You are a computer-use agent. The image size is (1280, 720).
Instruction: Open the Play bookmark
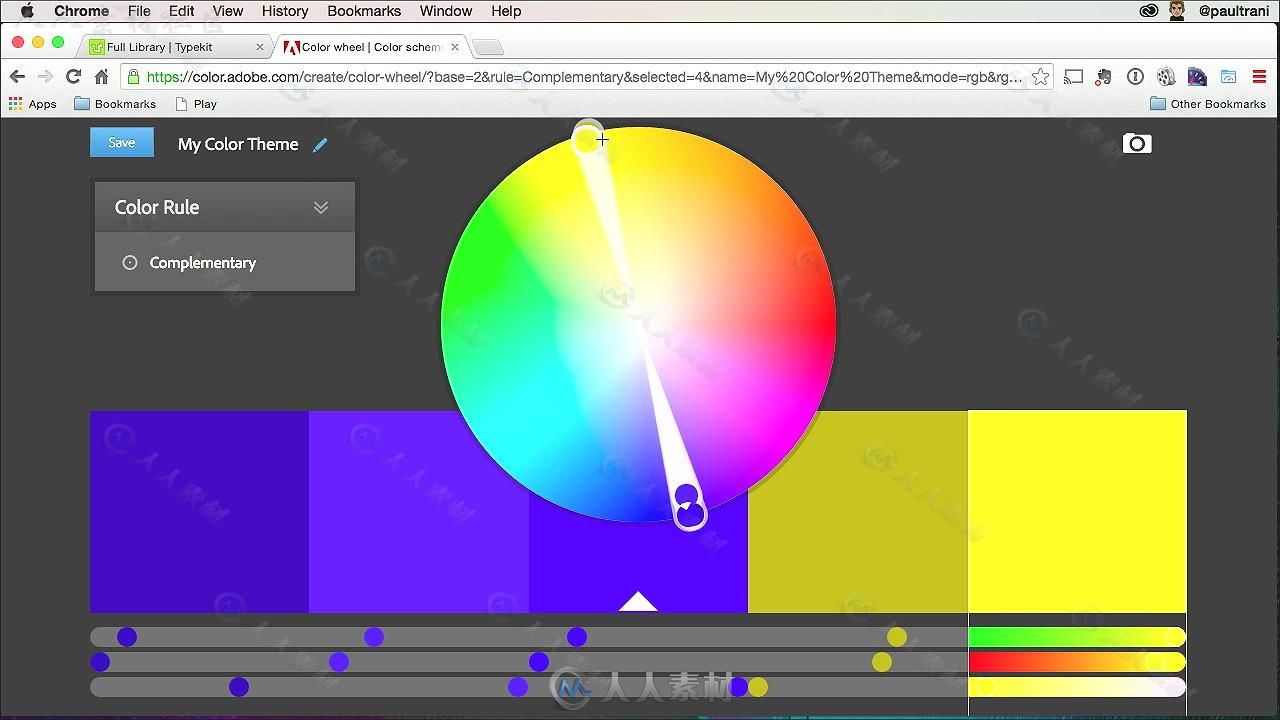point(196,104)
